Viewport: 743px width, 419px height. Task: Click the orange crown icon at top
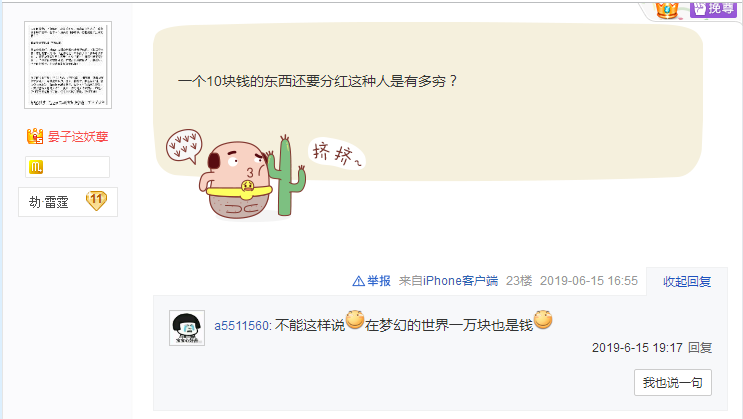coord(668,9)
